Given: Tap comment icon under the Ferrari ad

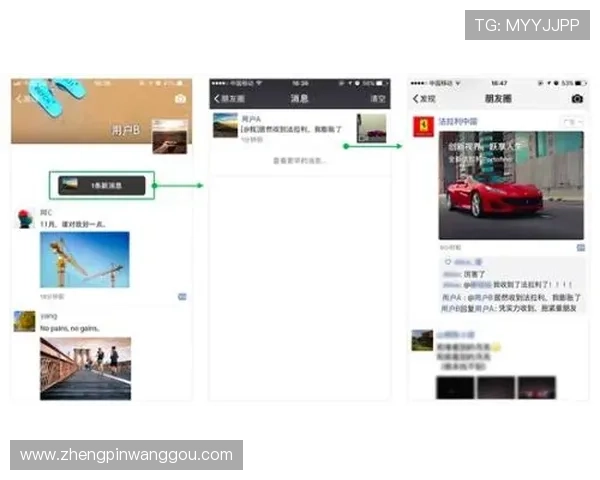Looking at the screenshot, I should pyautogui.click(x=580, y=248).
